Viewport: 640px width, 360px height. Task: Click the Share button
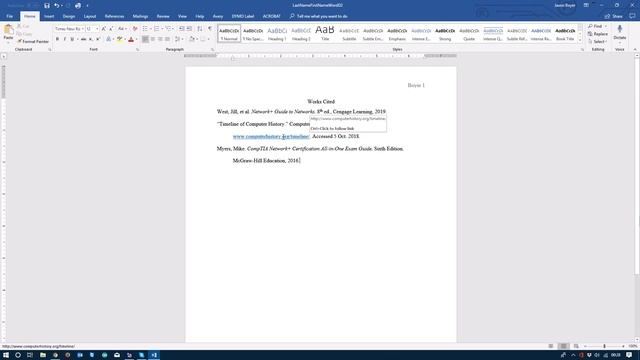pyautogui.click(x=613, y=16)
